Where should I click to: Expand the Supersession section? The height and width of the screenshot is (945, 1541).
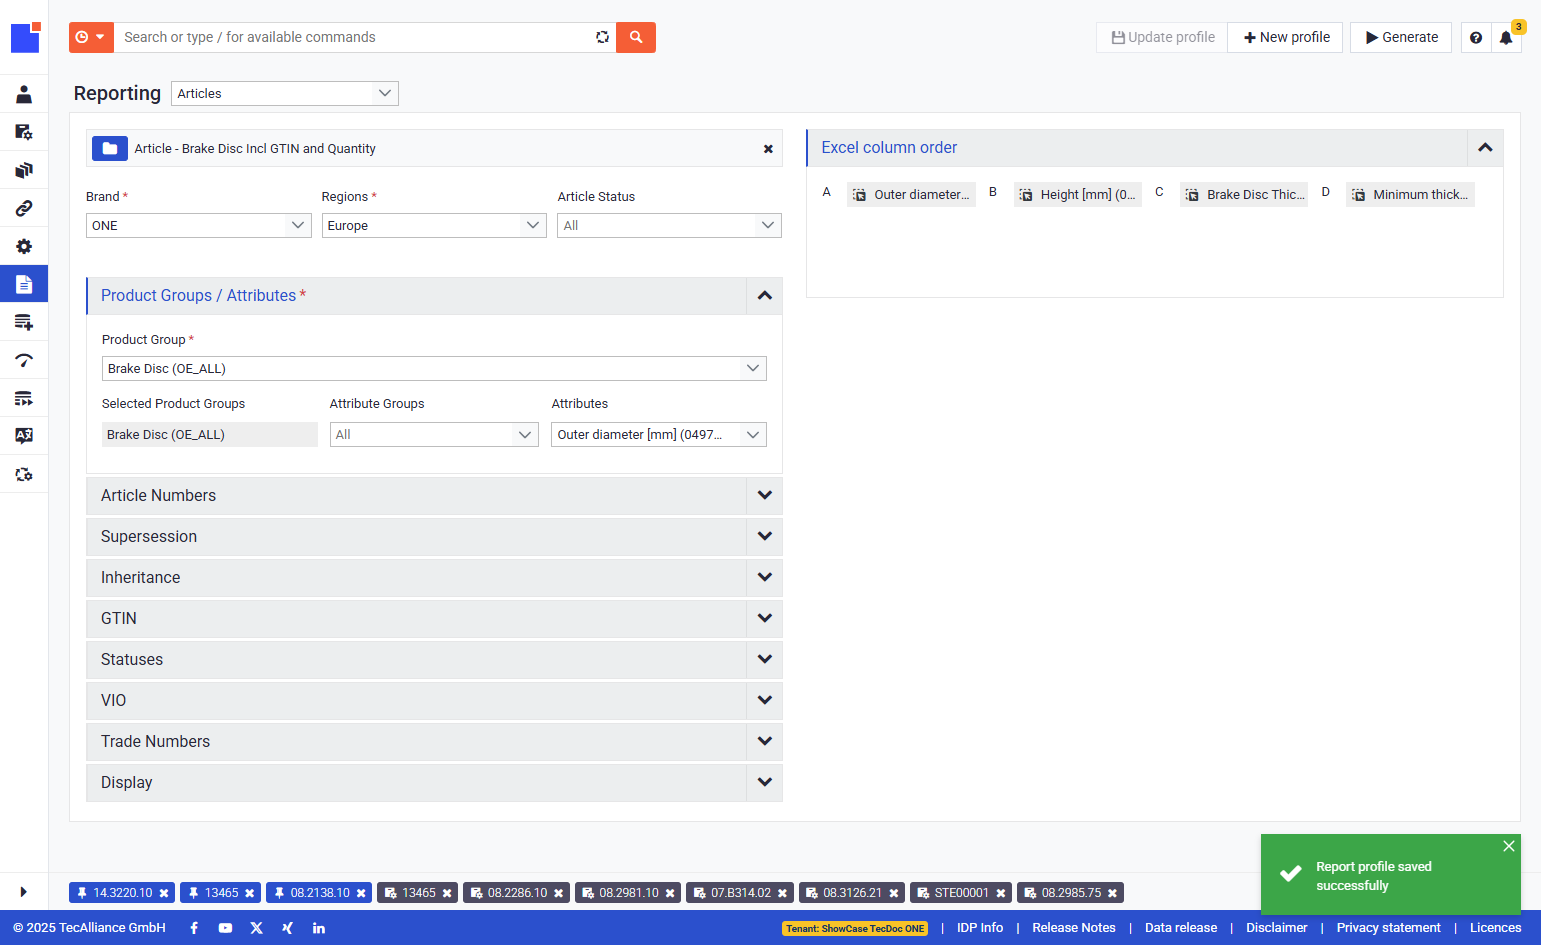tap(434, 537)
